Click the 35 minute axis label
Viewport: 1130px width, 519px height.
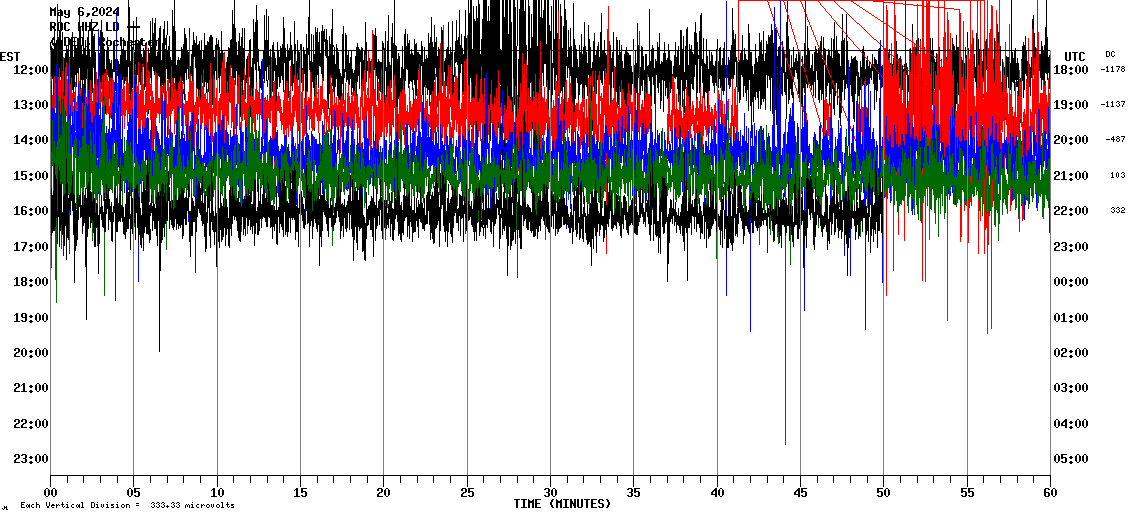pyautogui.click(x=633, y=492)
